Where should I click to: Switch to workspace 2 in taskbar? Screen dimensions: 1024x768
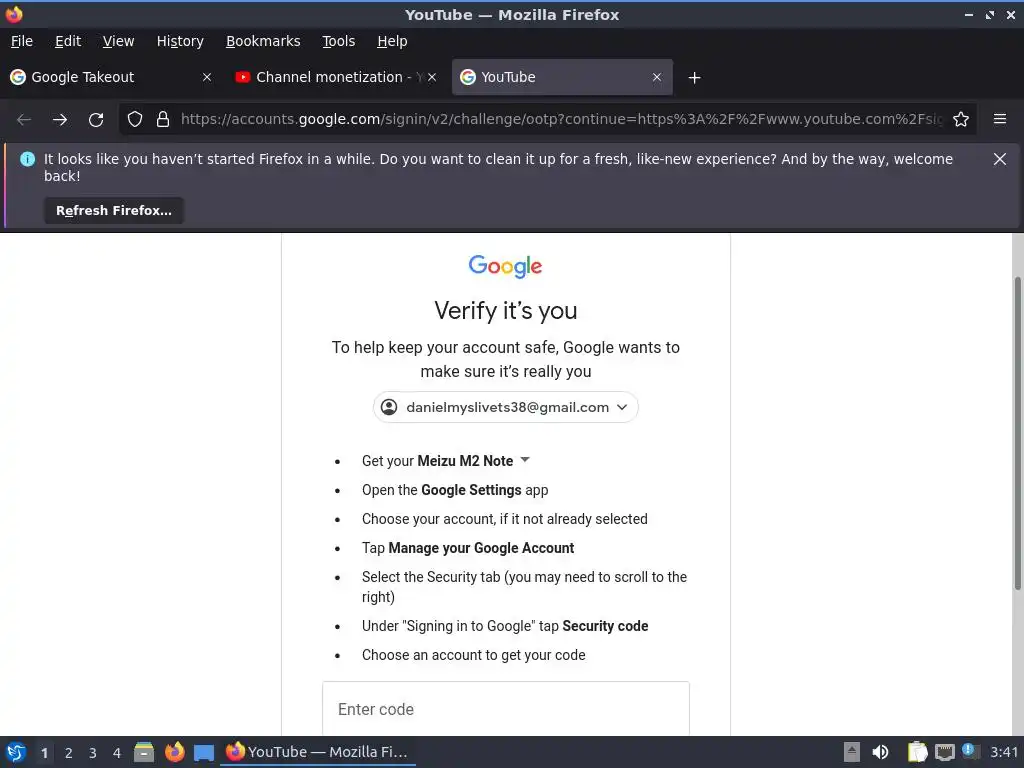[x=69, y=752]
